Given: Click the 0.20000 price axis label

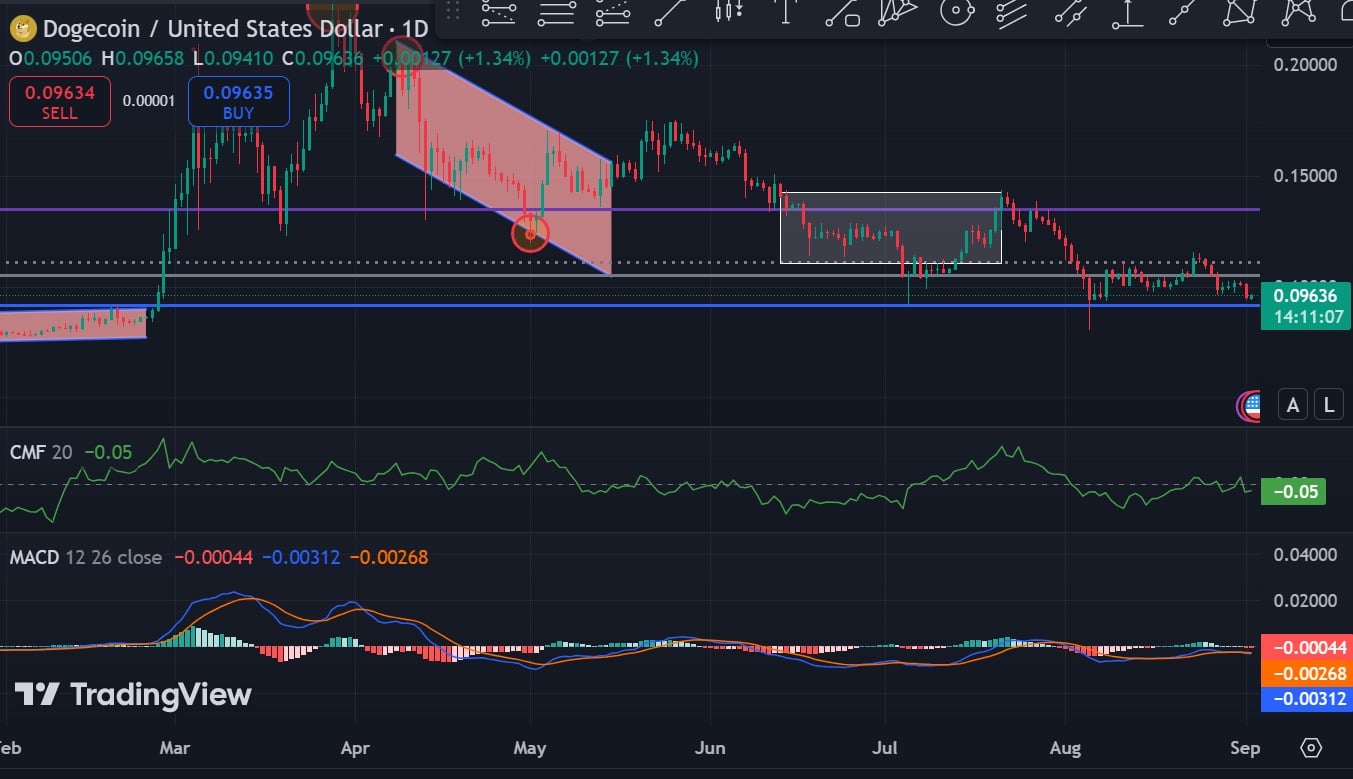Looking at the screenshot, I should 1307,65.
